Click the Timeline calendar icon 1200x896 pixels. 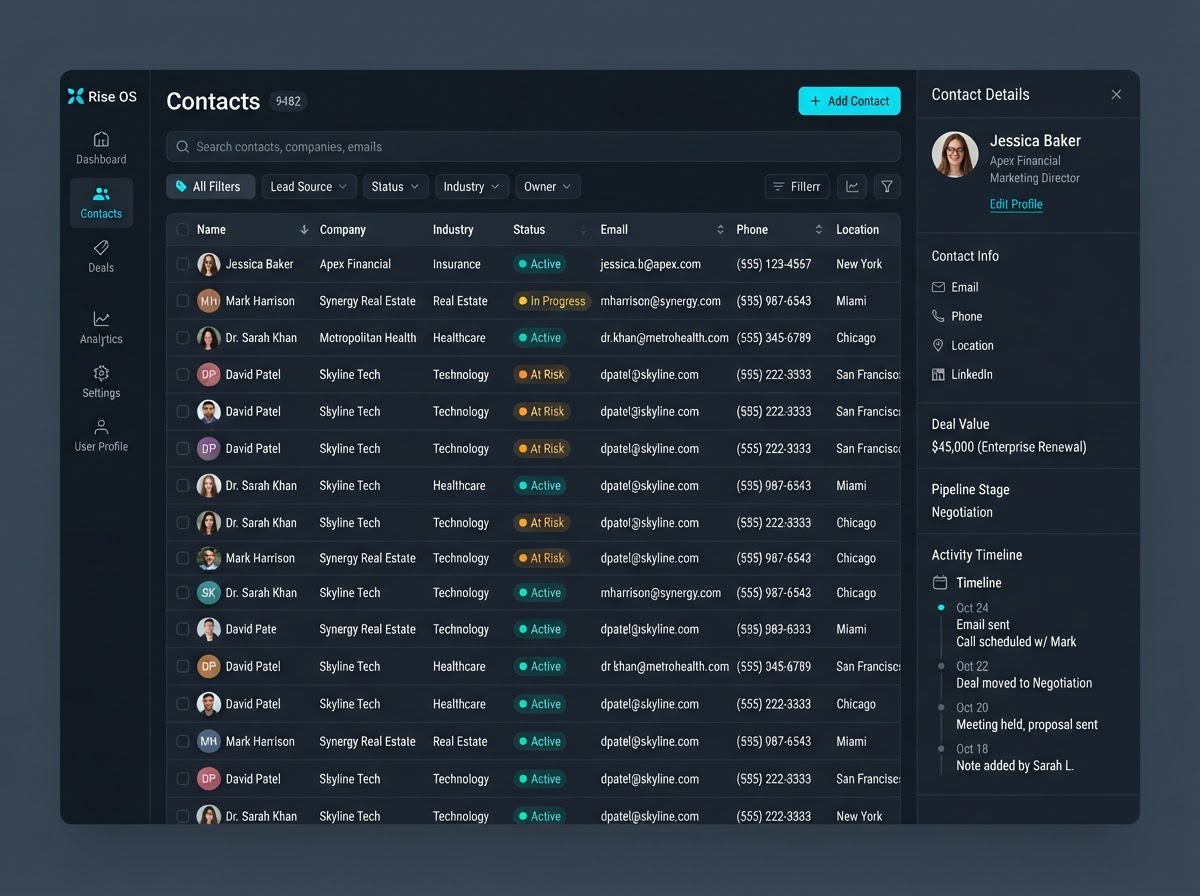[x=940, y=582]
